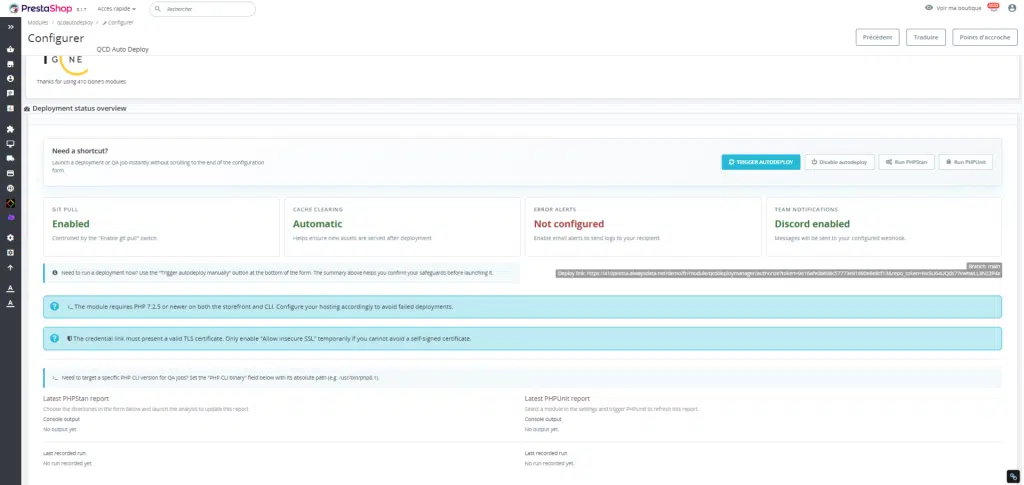Image resolution: width=1024 pixels, height=485 pixels.
Task: Click the 410 Gone module logo
Action: click(64, 63)
